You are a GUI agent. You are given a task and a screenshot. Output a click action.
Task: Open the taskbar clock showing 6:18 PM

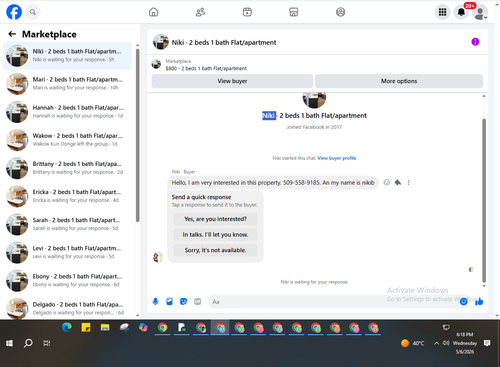click(x=465, y=343)
